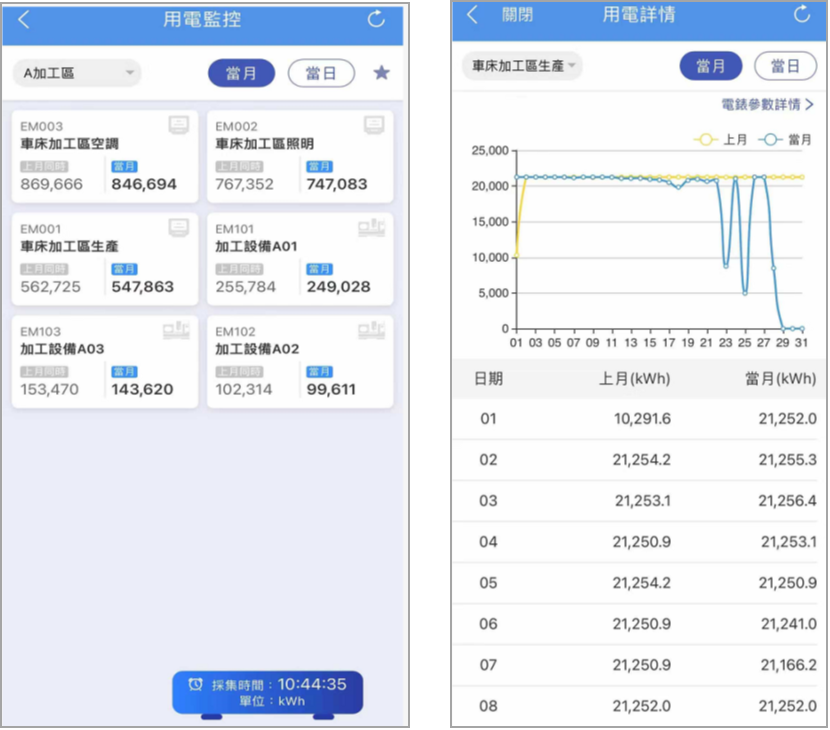Click the meter icon on EM001 card
The image size is (830, 730).
(x=178, y=228)
